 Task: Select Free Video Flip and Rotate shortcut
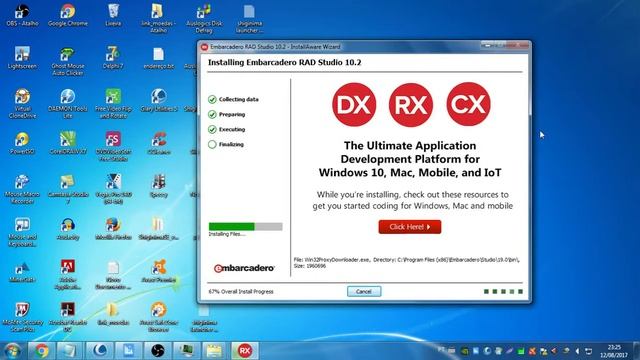tap(113, 104)
